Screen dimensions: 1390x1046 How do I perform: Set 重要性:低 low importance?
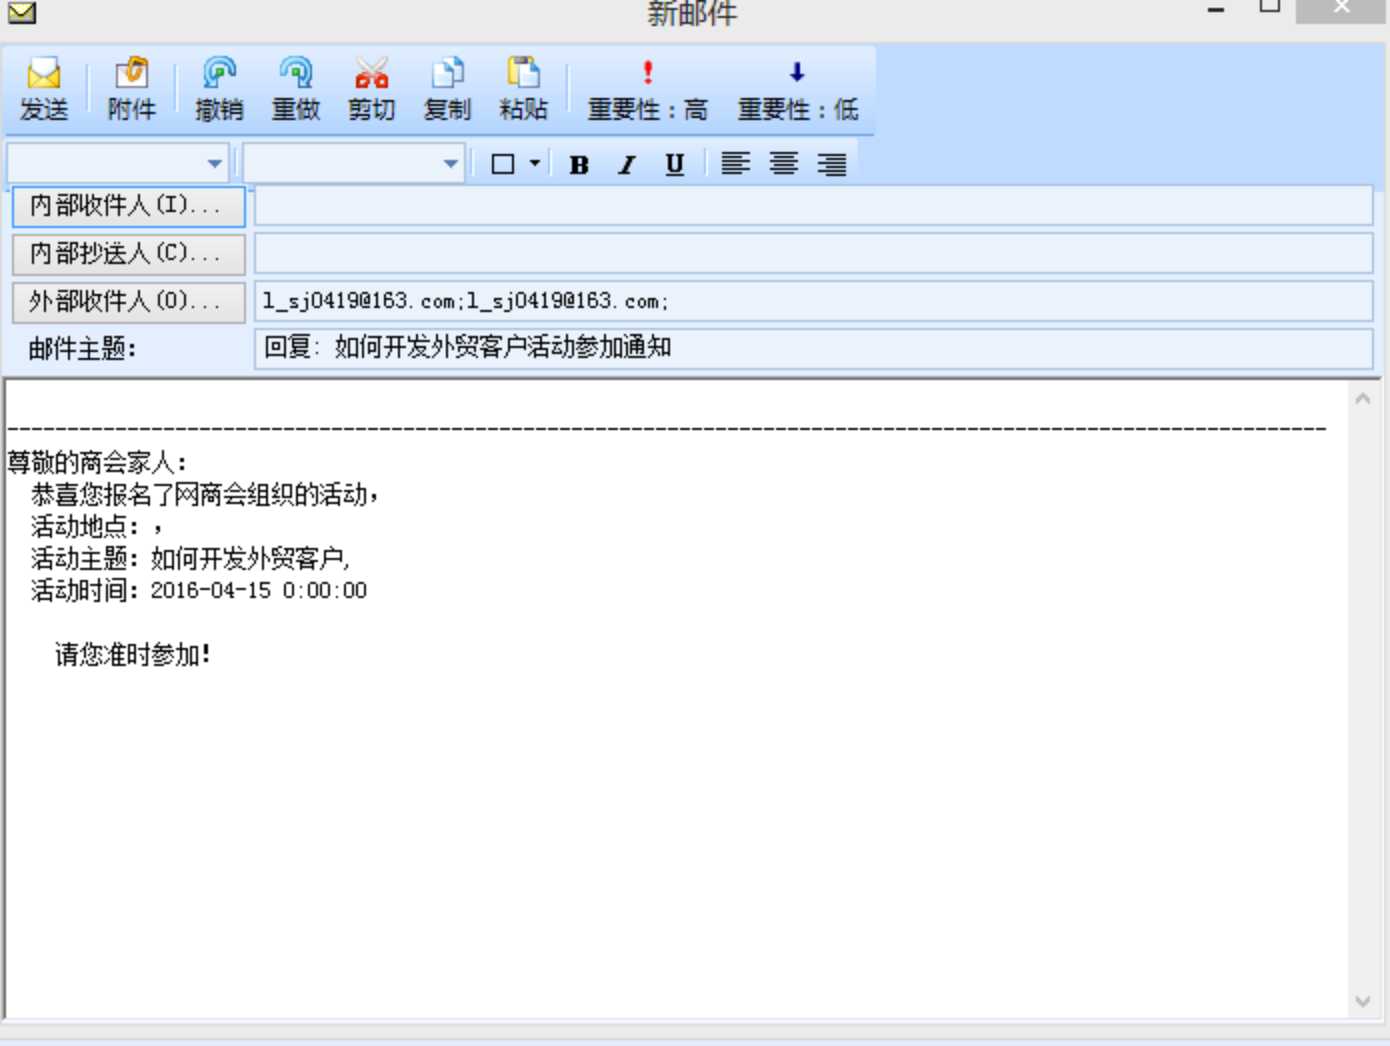797,89
